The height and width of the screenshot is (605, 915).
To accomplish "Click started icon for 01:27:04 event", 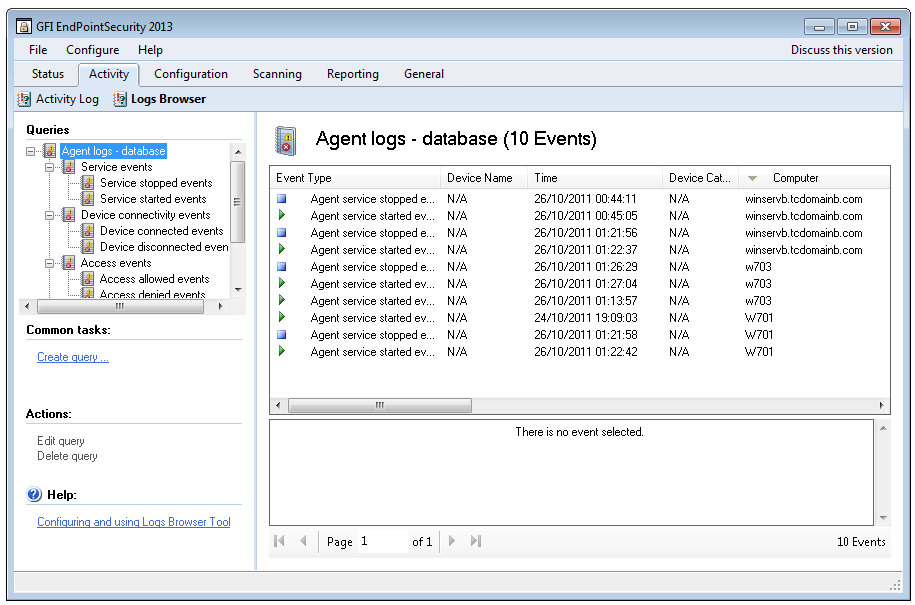I will [x=282, y=284].
